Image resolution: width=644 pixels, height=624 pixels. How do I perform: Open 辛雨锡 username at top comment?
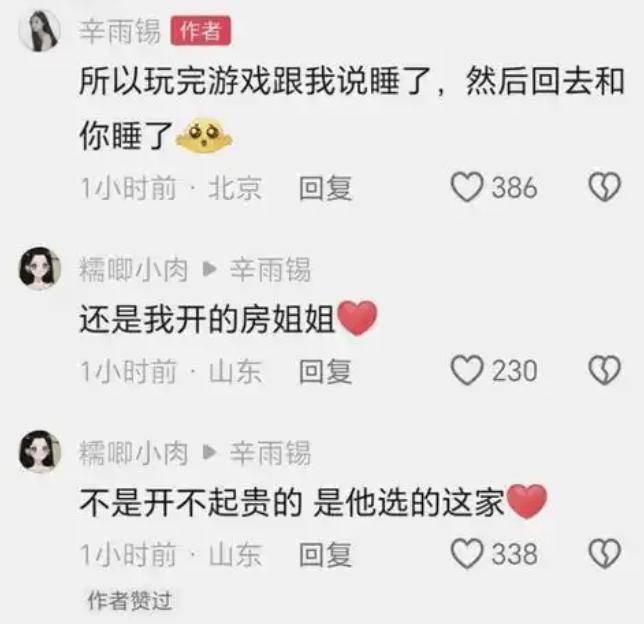point(120,31)
